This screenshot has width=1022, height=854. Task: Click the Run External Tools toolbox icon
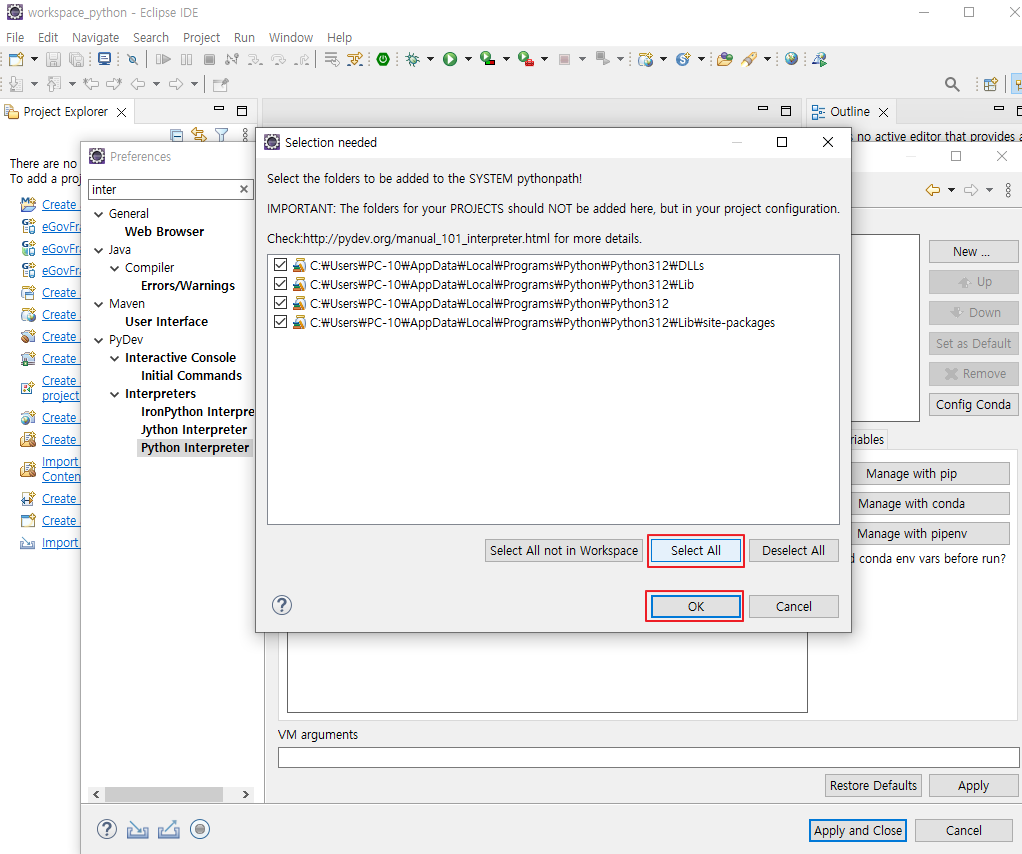point(526,59)
